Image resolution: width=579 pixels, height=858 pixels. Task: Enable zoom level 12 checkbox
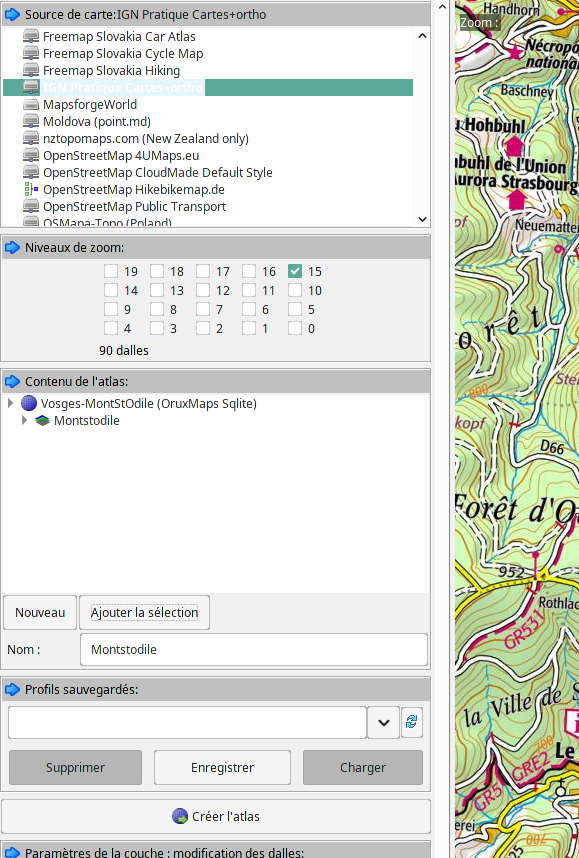203,291
